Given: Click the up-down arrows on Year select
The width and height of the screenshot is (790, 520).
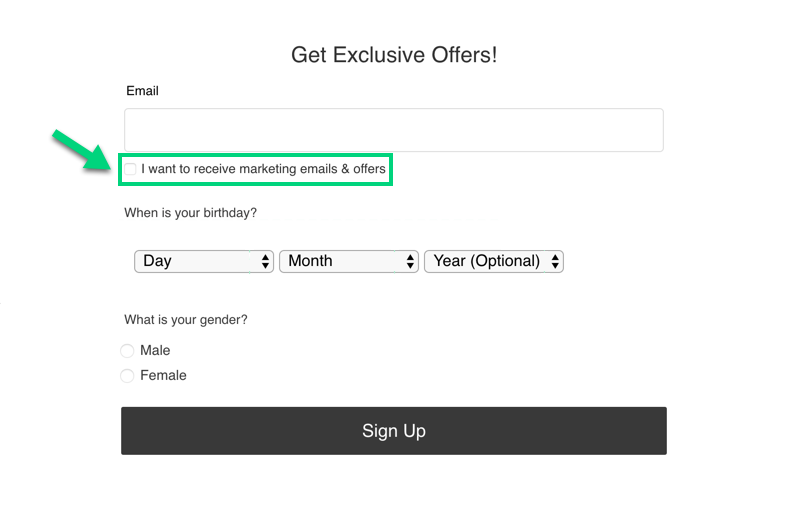Looking at the screenshot, I should tap(555, 261).
